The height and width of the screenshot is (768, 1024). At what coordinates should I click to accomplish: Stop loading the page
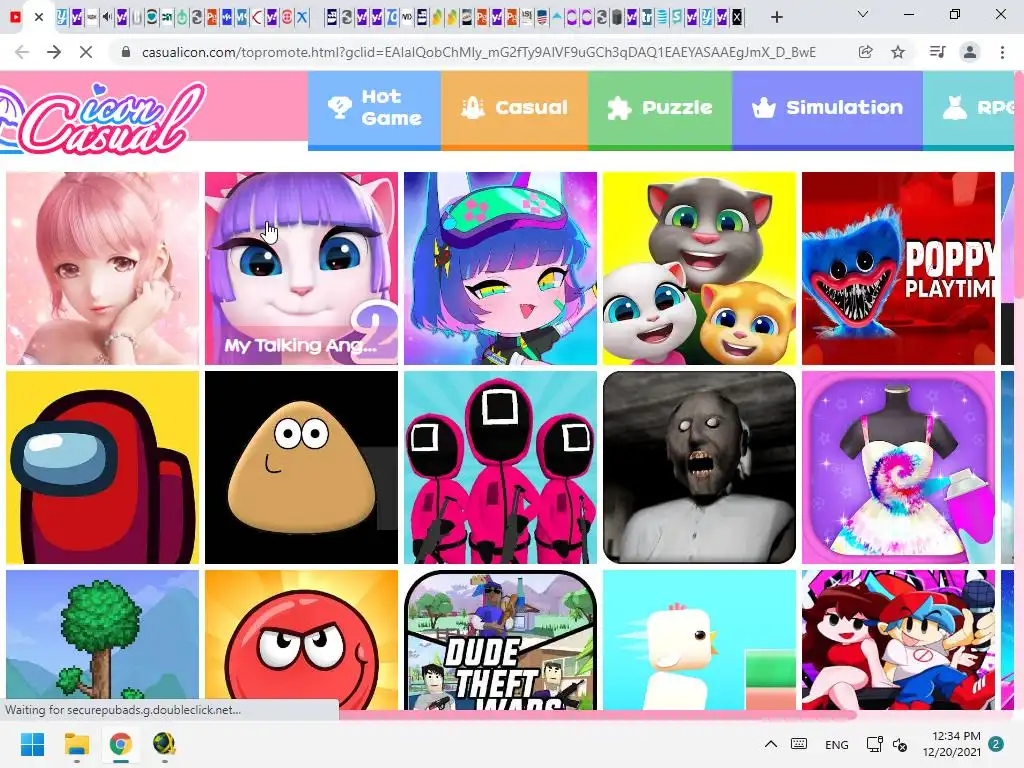click(86, 52)
